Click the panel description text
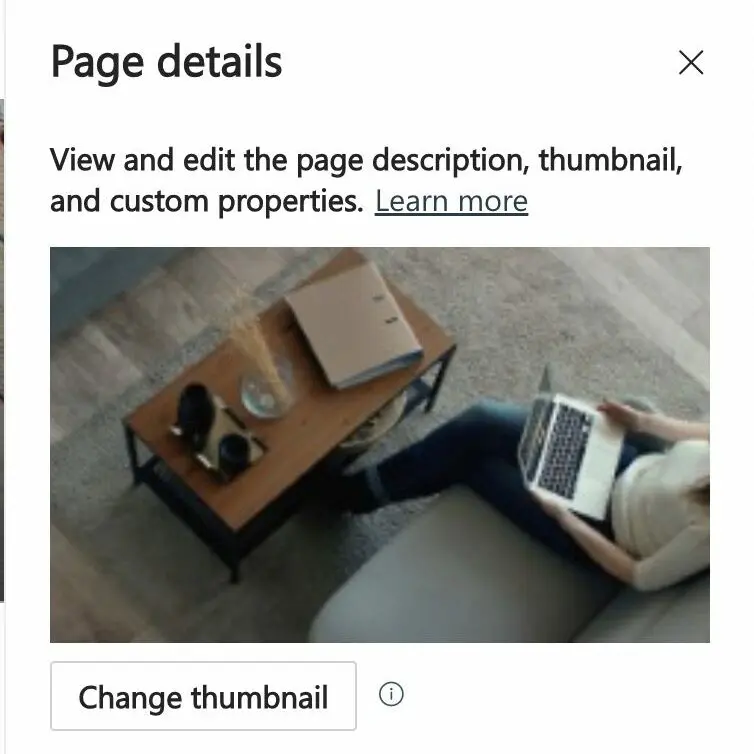 [x=366, y=180]
